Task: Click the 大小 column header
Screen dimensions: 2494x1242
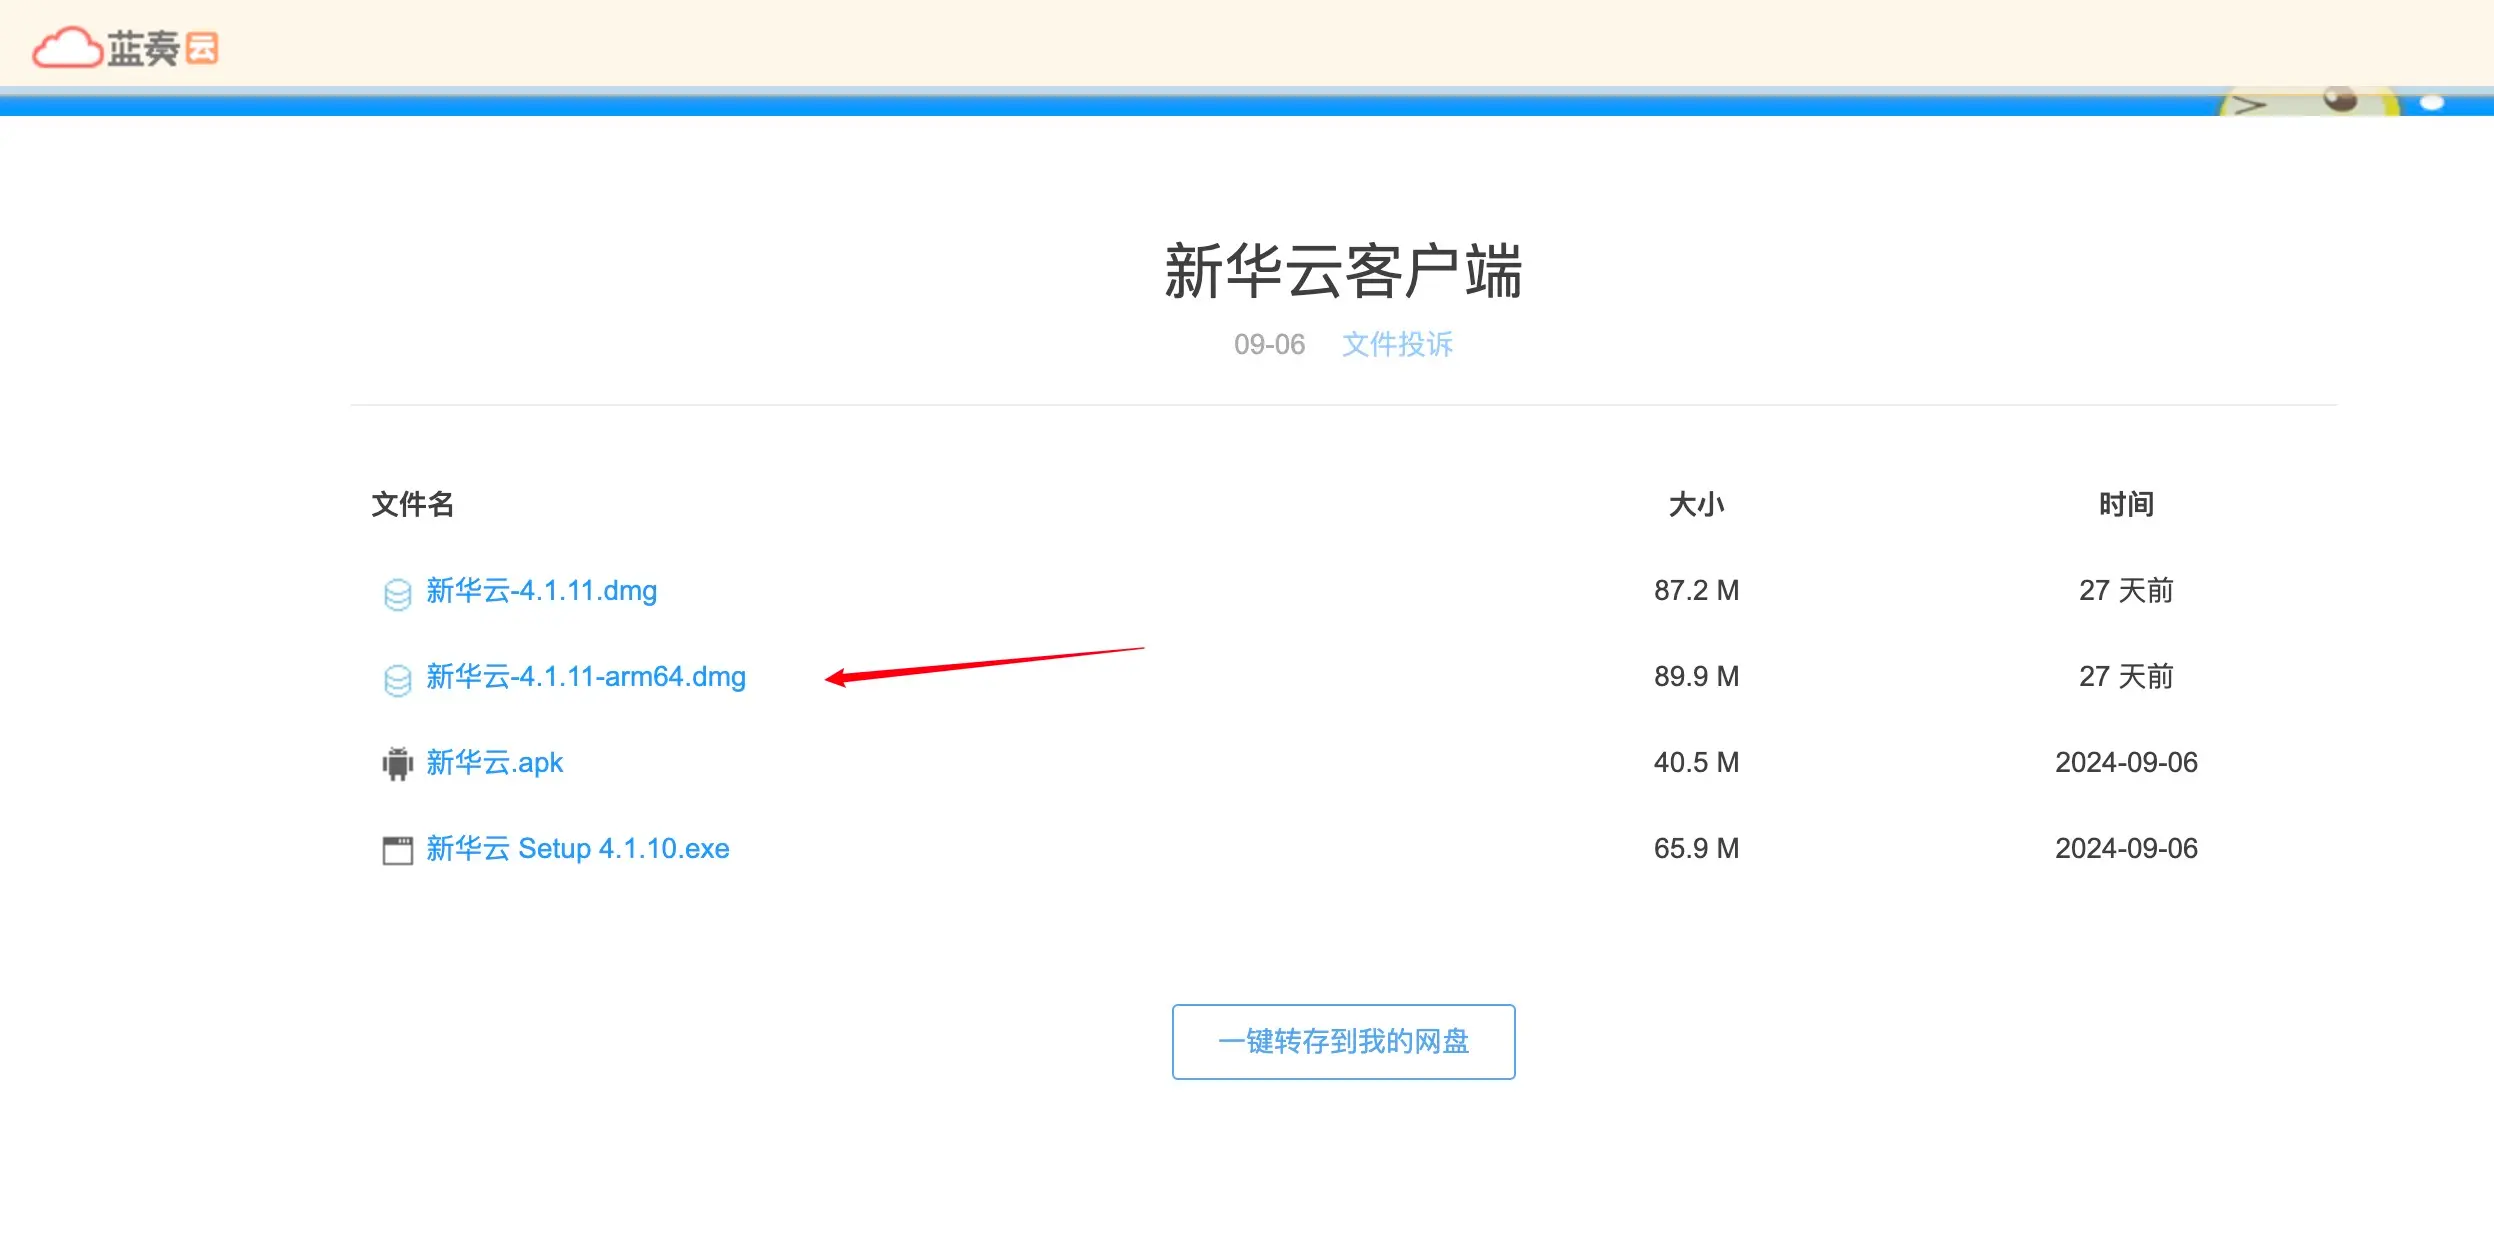Action: coord(1696,504)
